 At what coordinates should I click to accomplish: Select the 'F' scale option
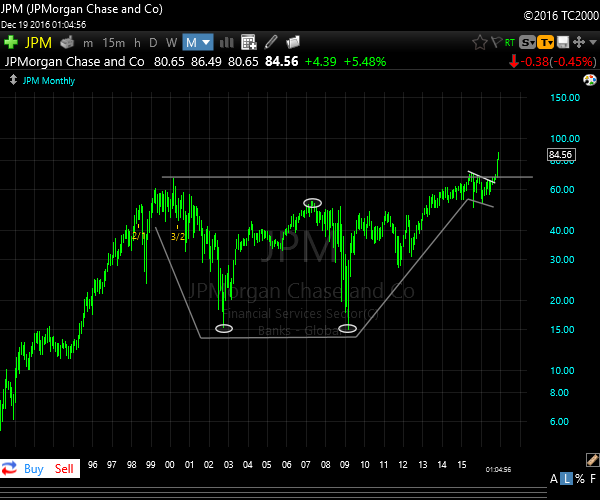pos(593,479)
